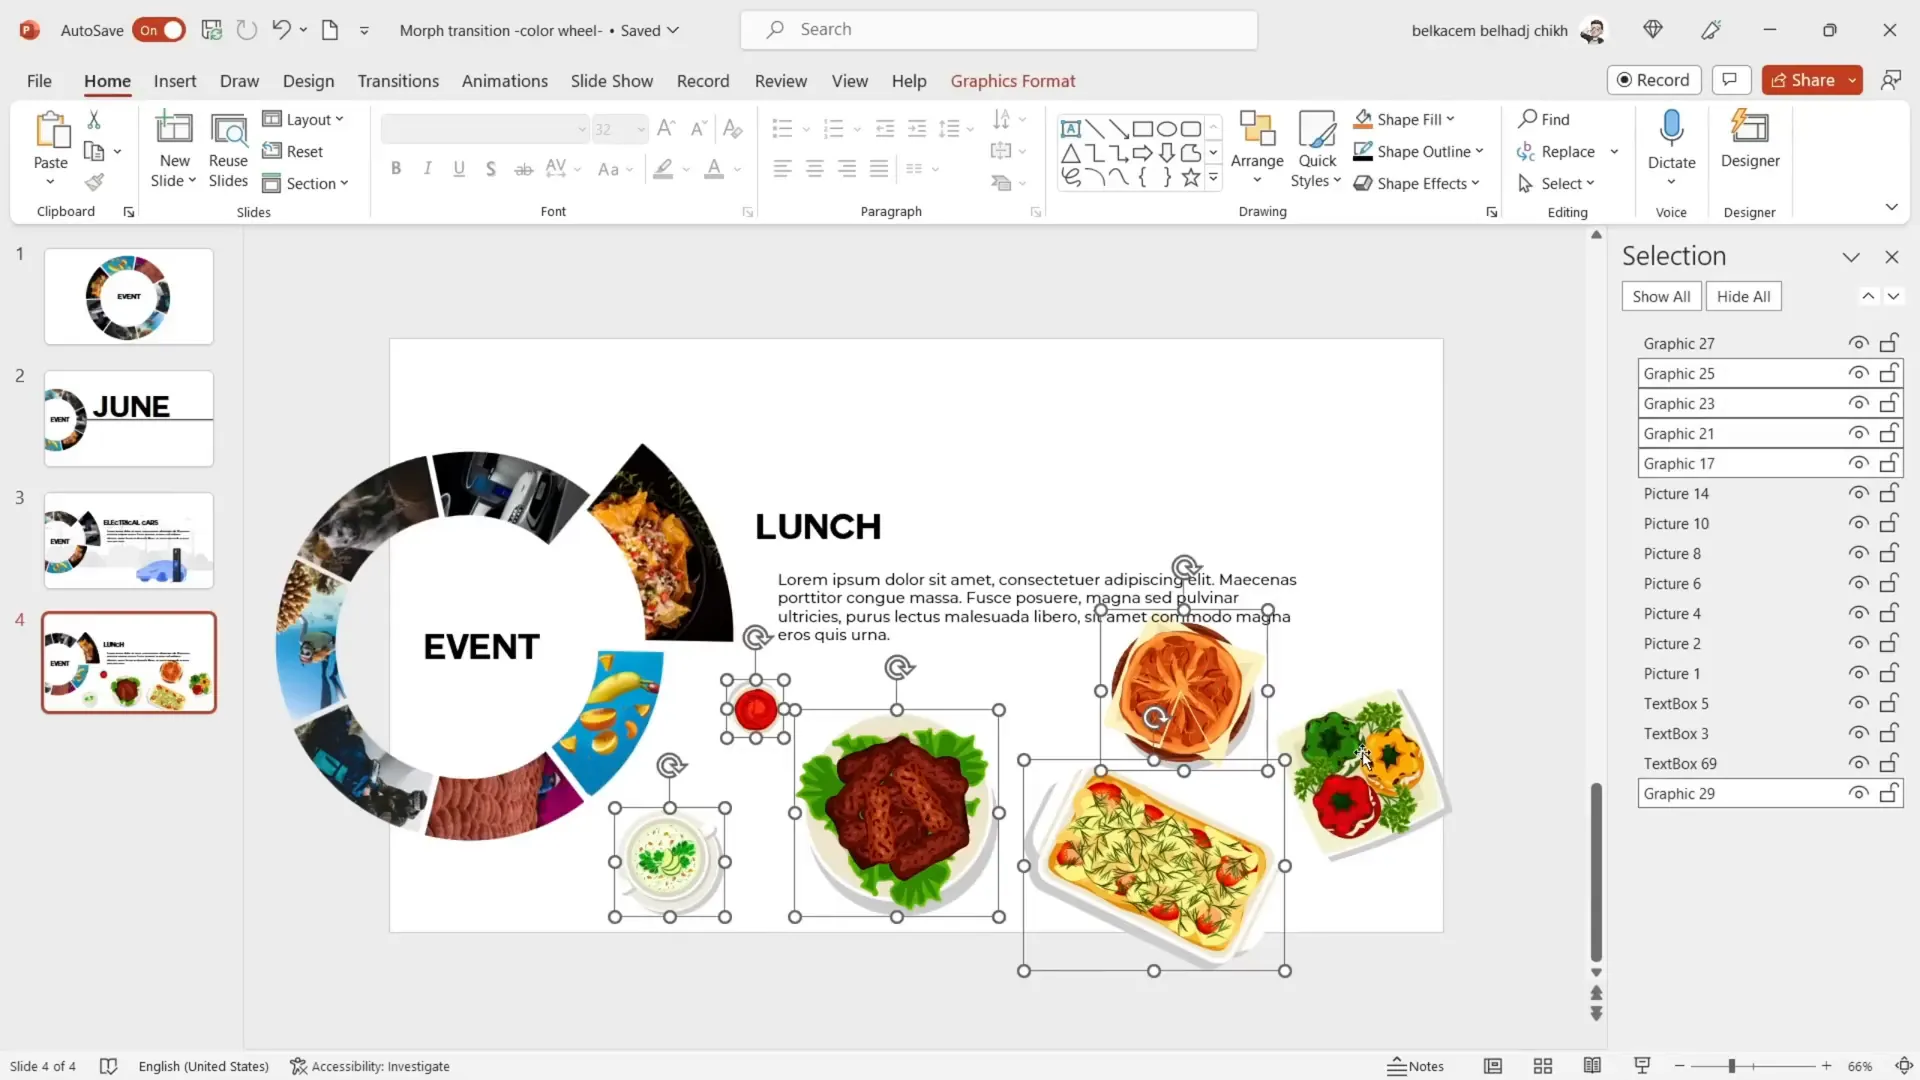Toggle visibility of TextBox 5
This screenshot has height=1080, width=1920.
click(1858, 703)
